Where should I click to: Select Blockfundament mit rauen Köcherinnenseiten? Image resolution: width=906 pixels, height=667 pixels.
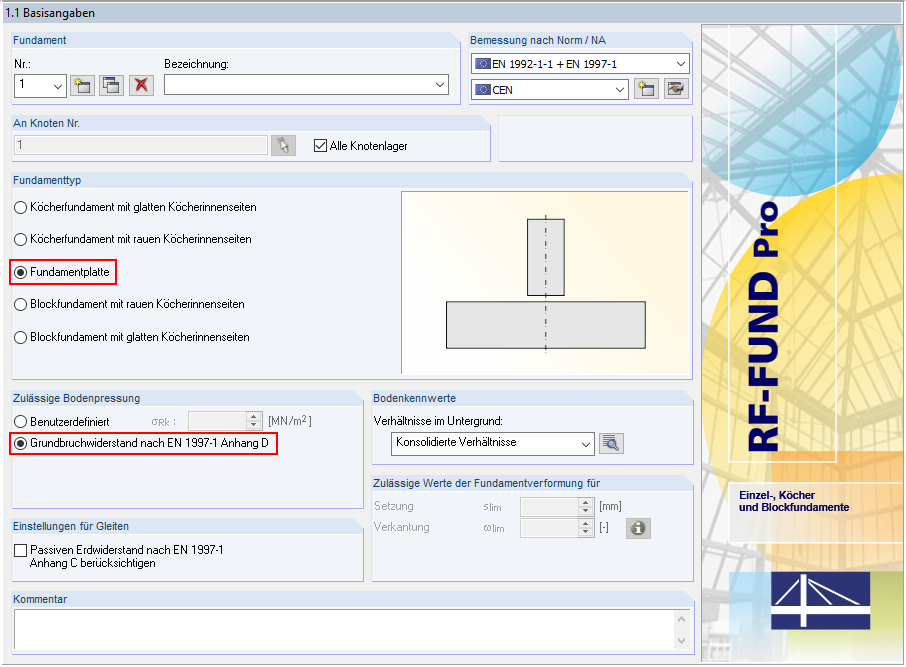point(21,305)
